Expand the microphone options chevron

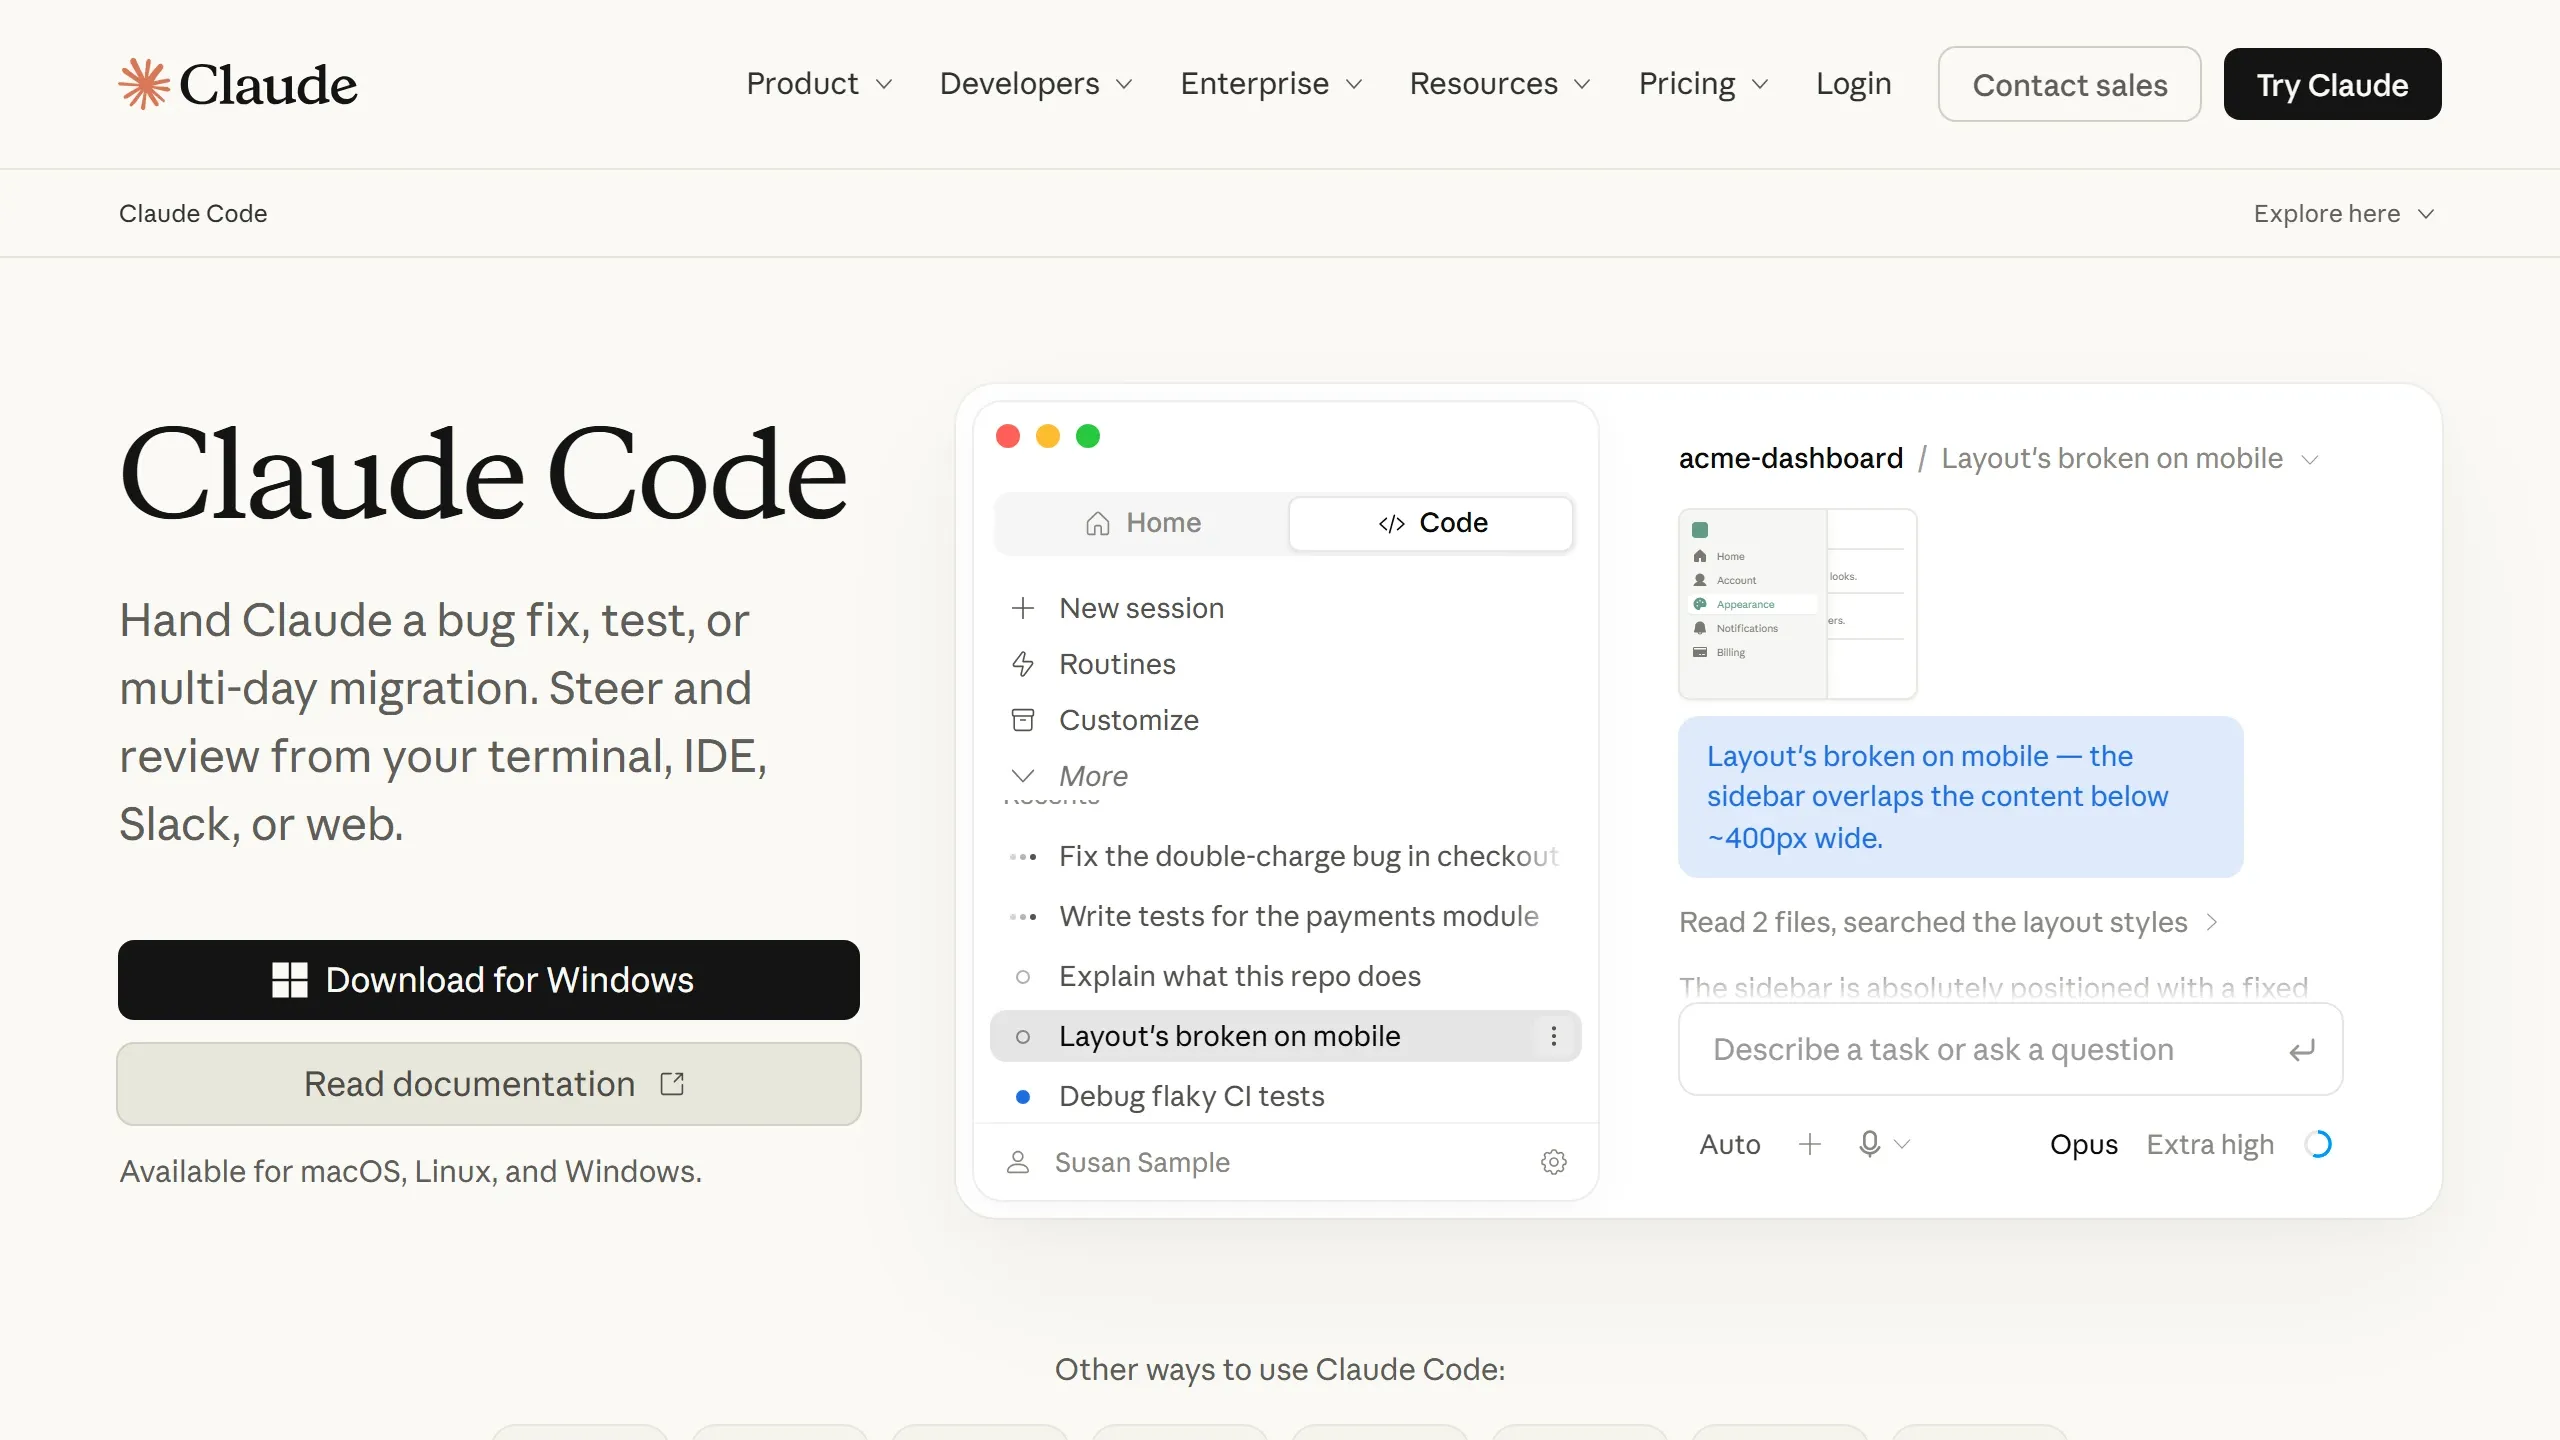pyautogui.click(x=1902, y=1144)
